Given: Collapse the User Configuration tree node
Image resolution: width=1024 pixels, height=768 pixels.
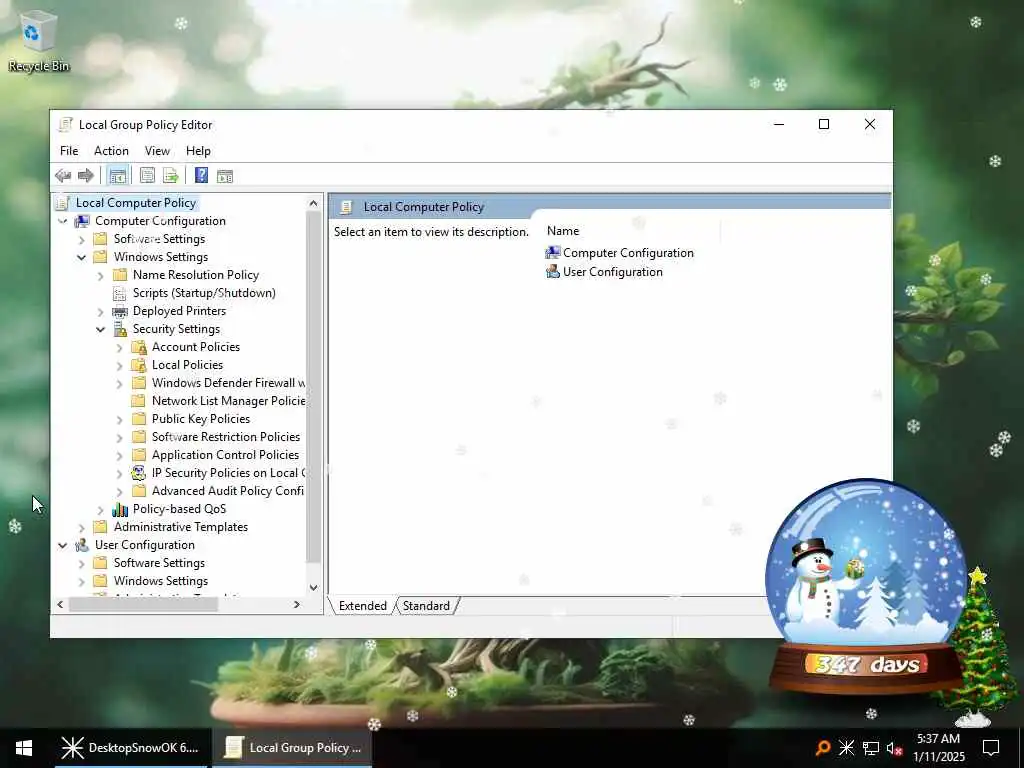Looking at the screenshot, I should tap(63, 545).
